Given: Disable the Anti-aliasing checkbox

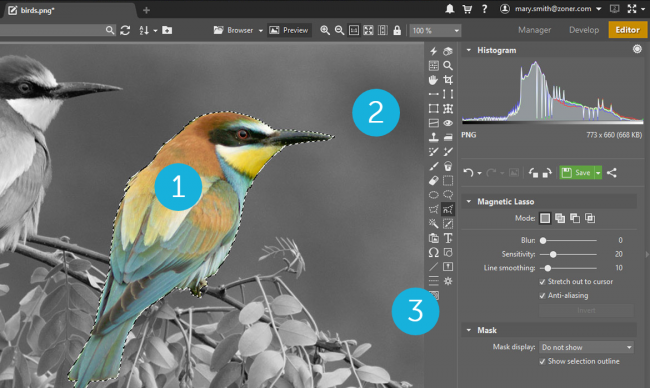Looking at the screenshot, I should point(542,296).
